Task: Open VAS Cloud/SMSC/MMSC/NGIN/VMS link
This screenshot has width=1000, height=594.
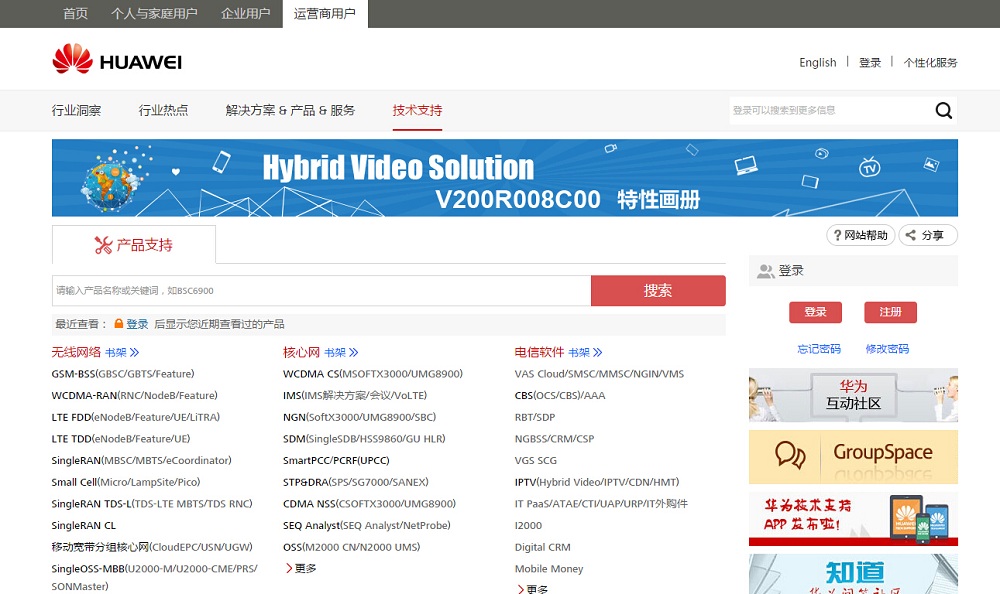Action: pyautogui.click(x=599, y=374)
